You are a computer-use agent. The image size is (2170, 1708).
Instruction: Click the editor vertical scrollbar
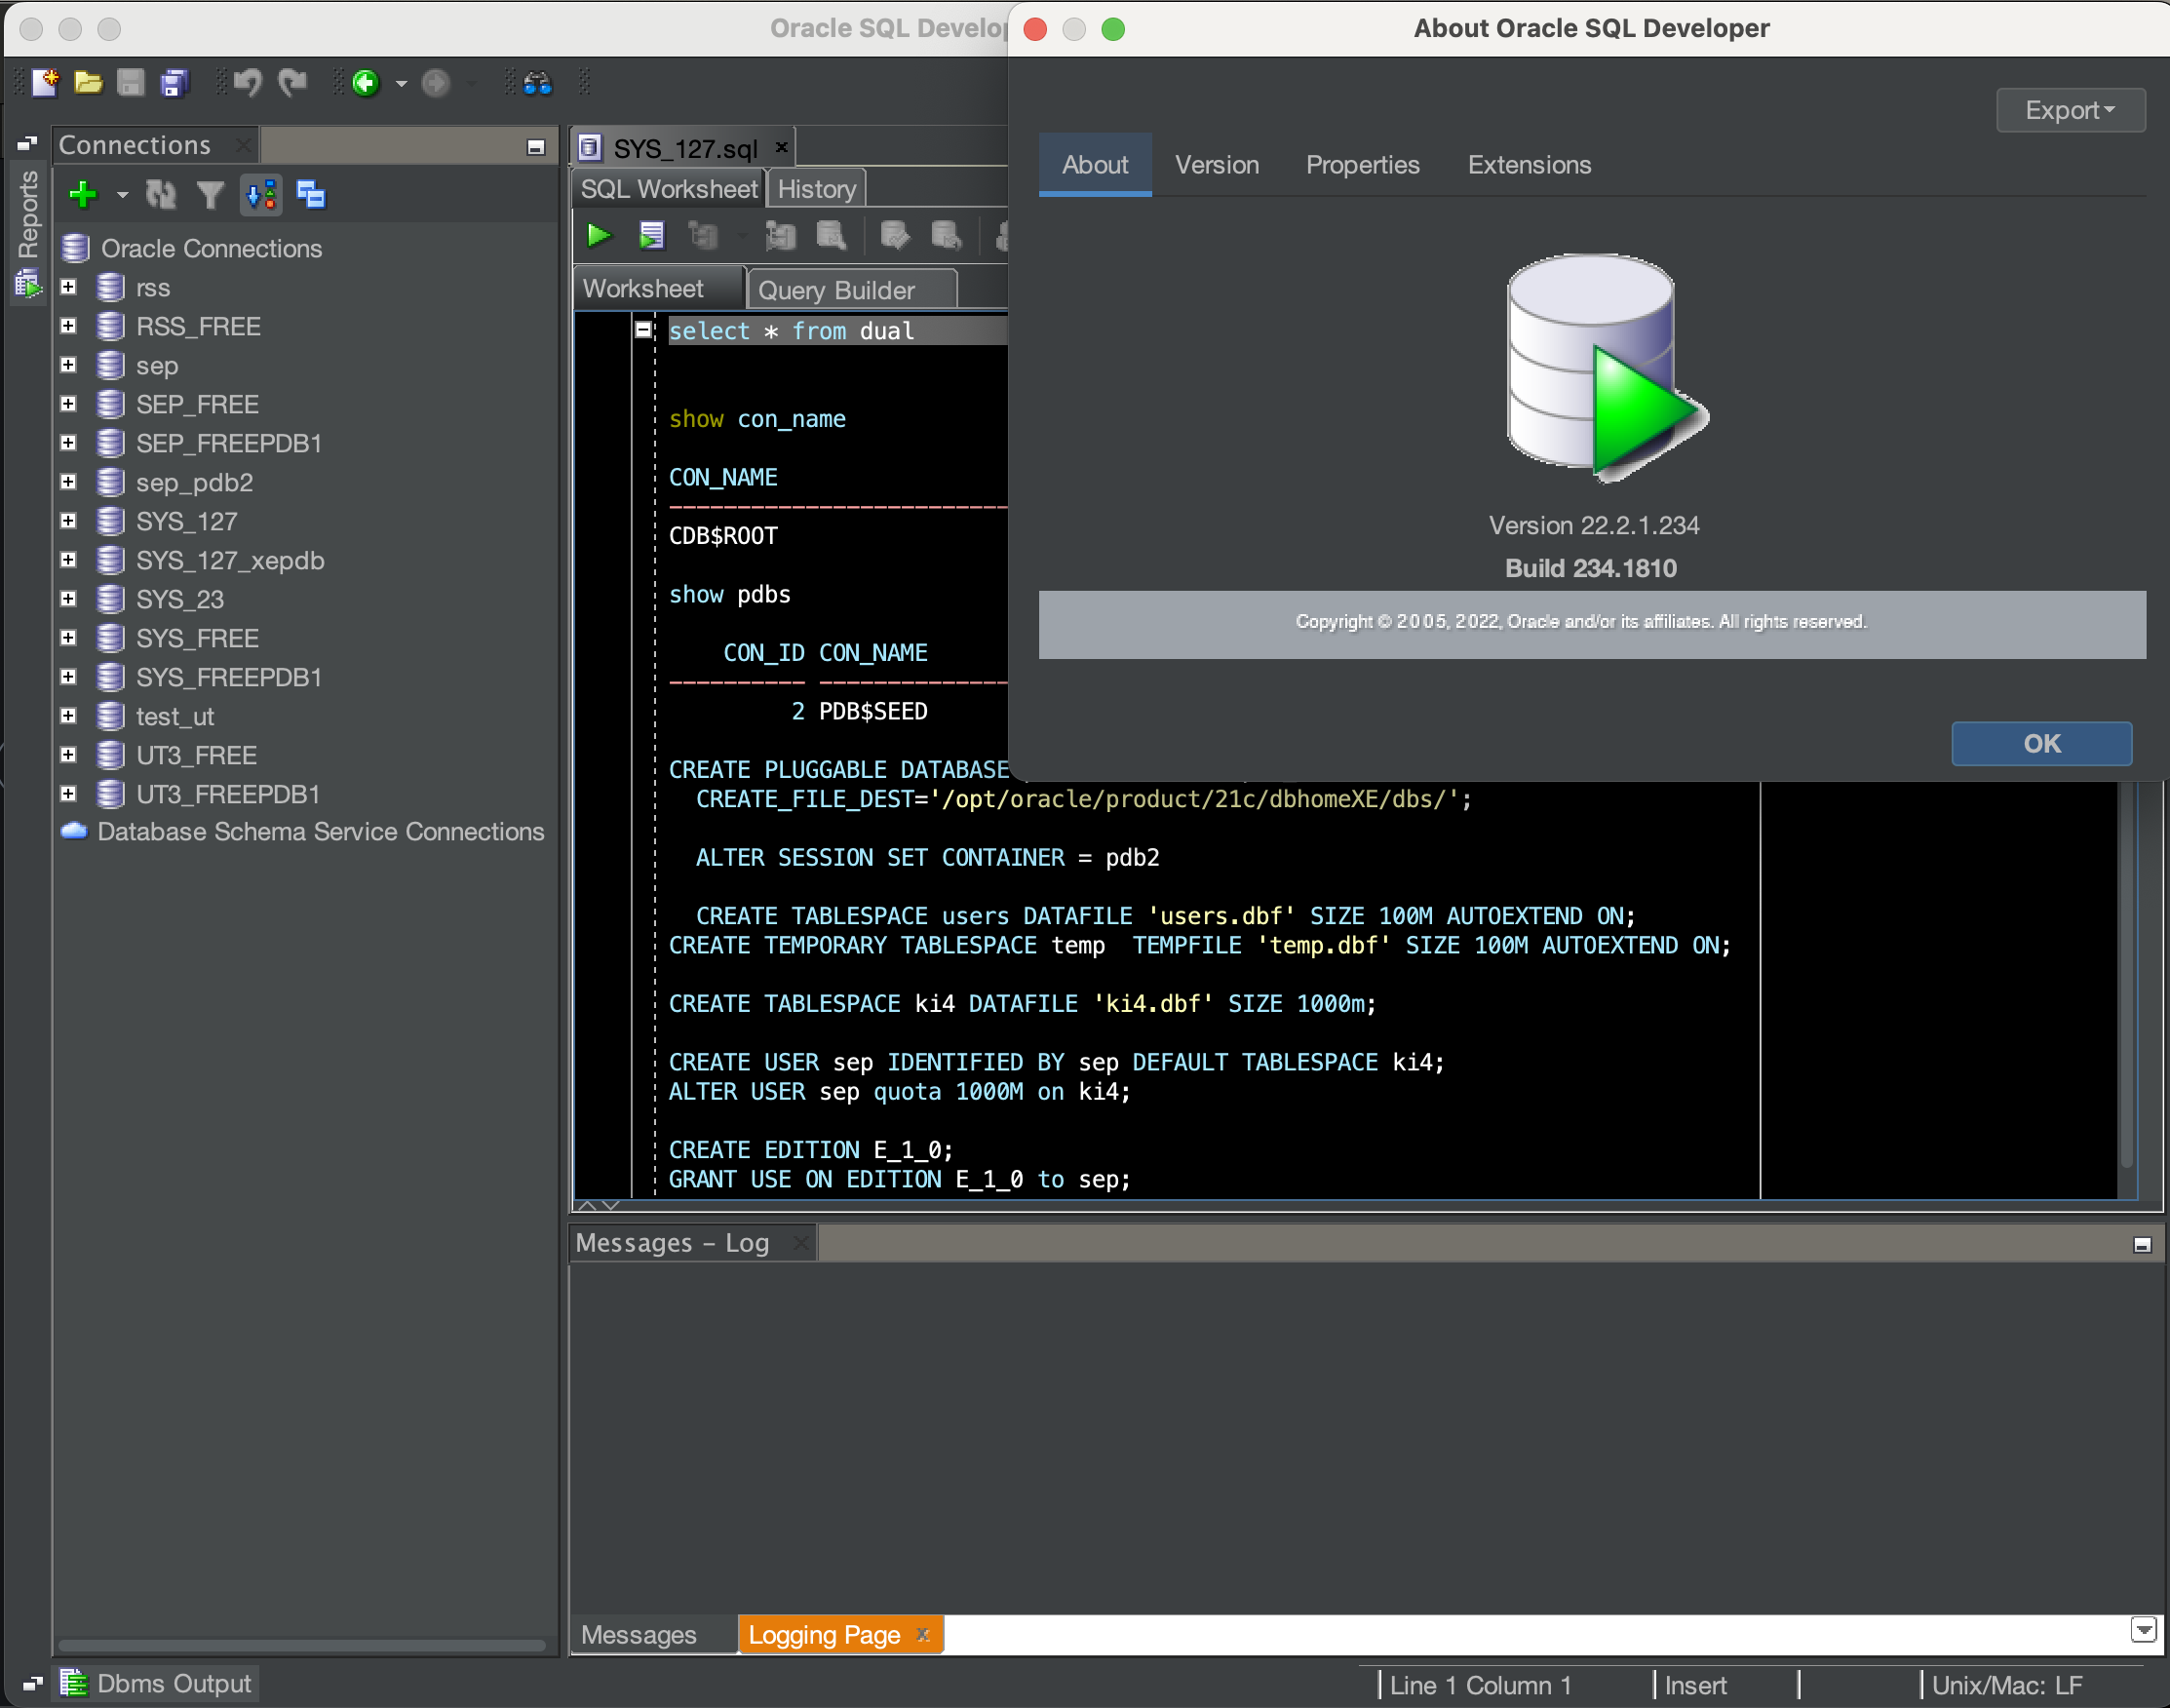[x=2126, y=975]
